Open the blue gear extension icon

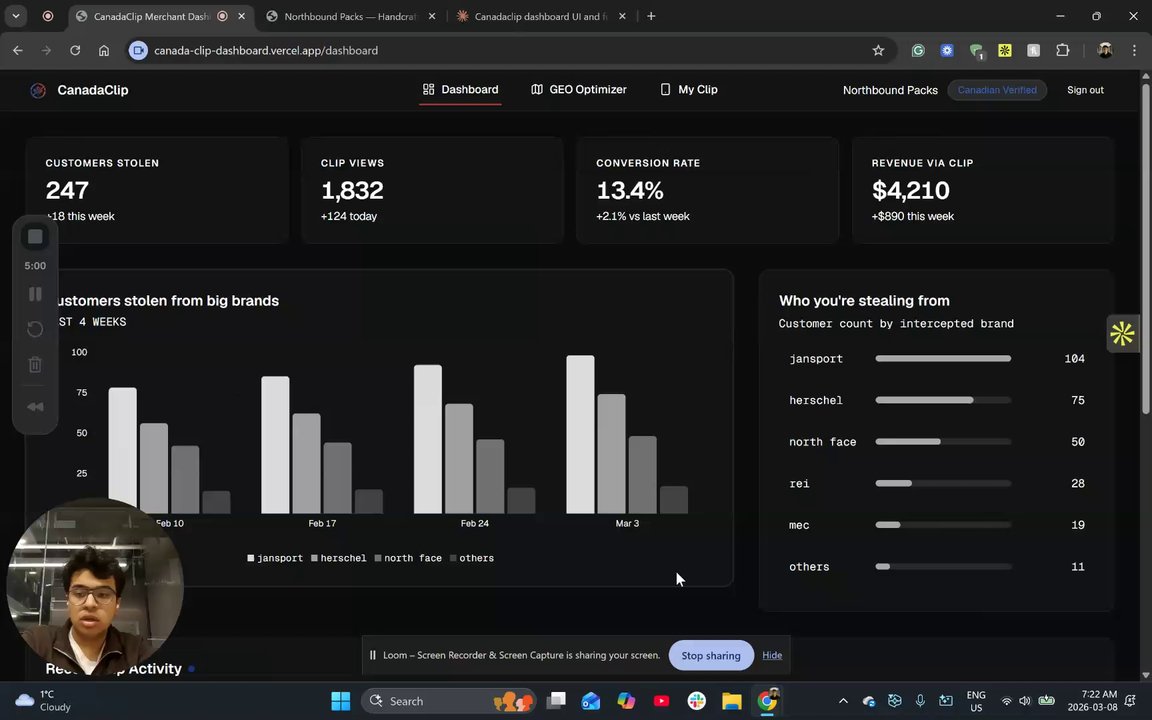coord(947,51)
